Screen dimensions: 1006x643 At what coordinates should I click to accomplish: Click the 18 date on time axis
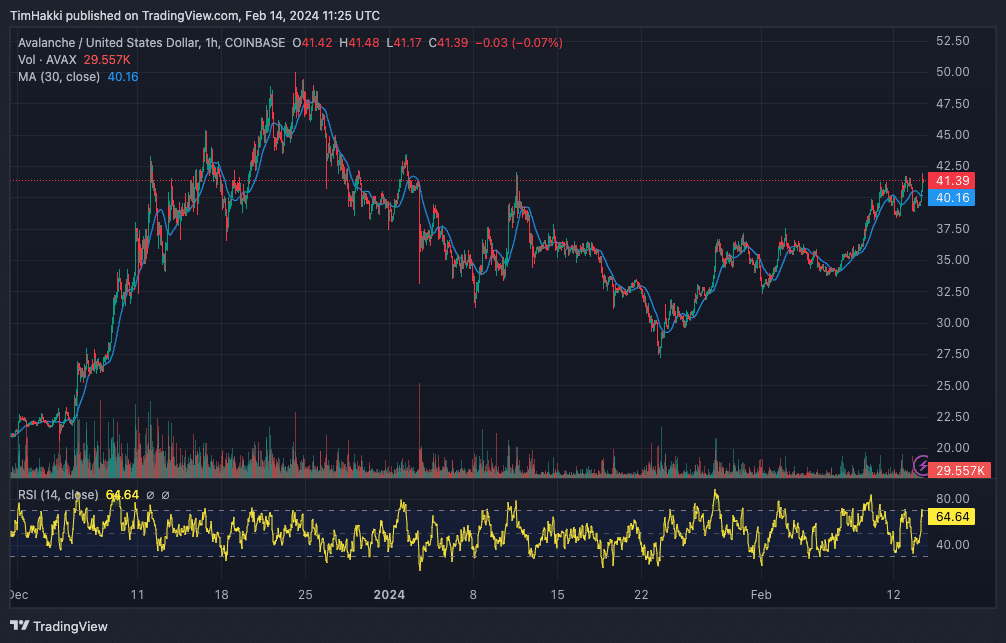coord(221,595)
